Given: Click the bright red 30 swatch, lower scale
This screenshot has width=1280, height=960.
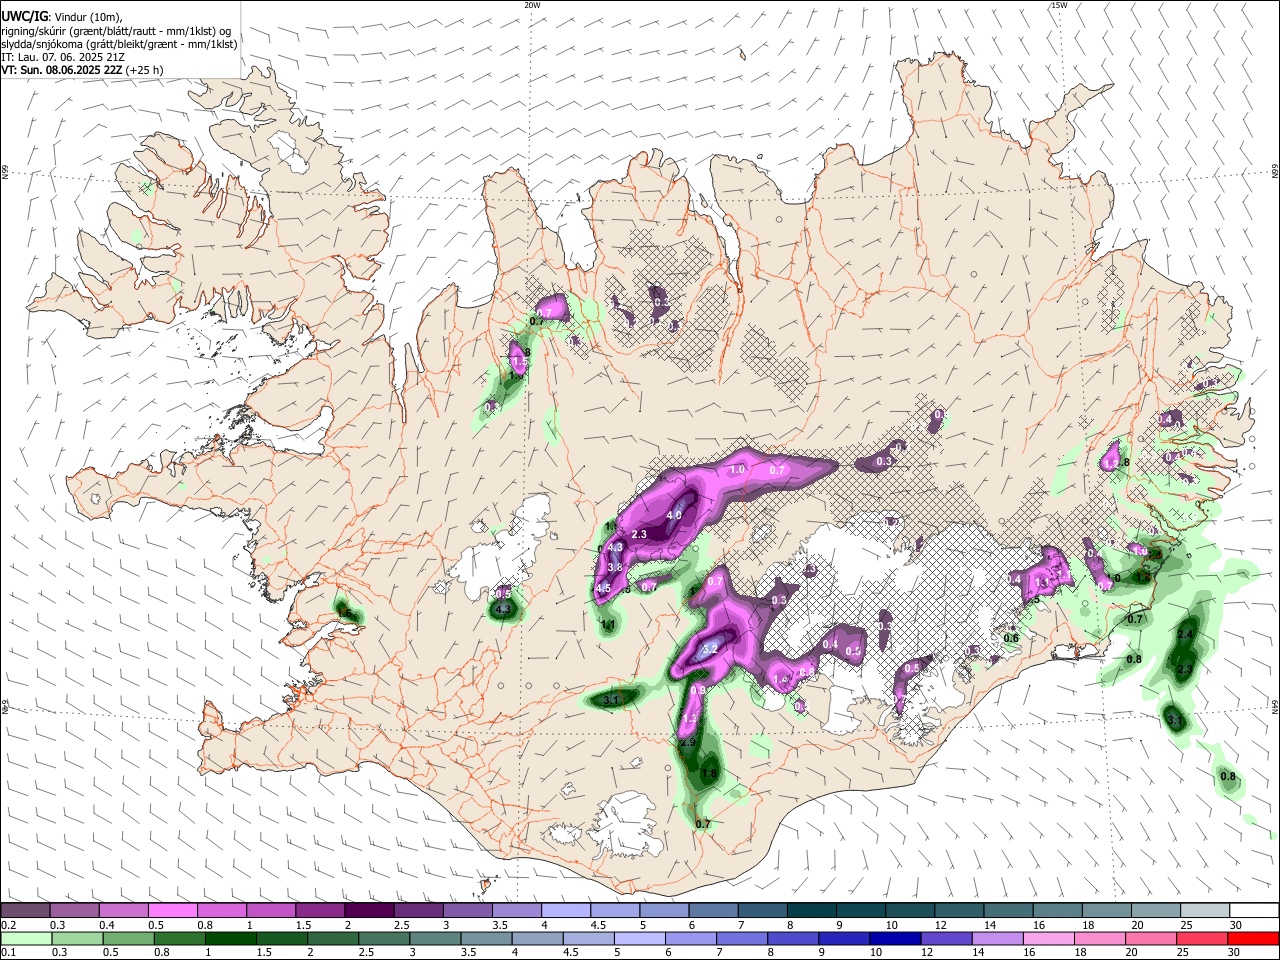Looking at the screenshot, I should tap(1253, 938).
